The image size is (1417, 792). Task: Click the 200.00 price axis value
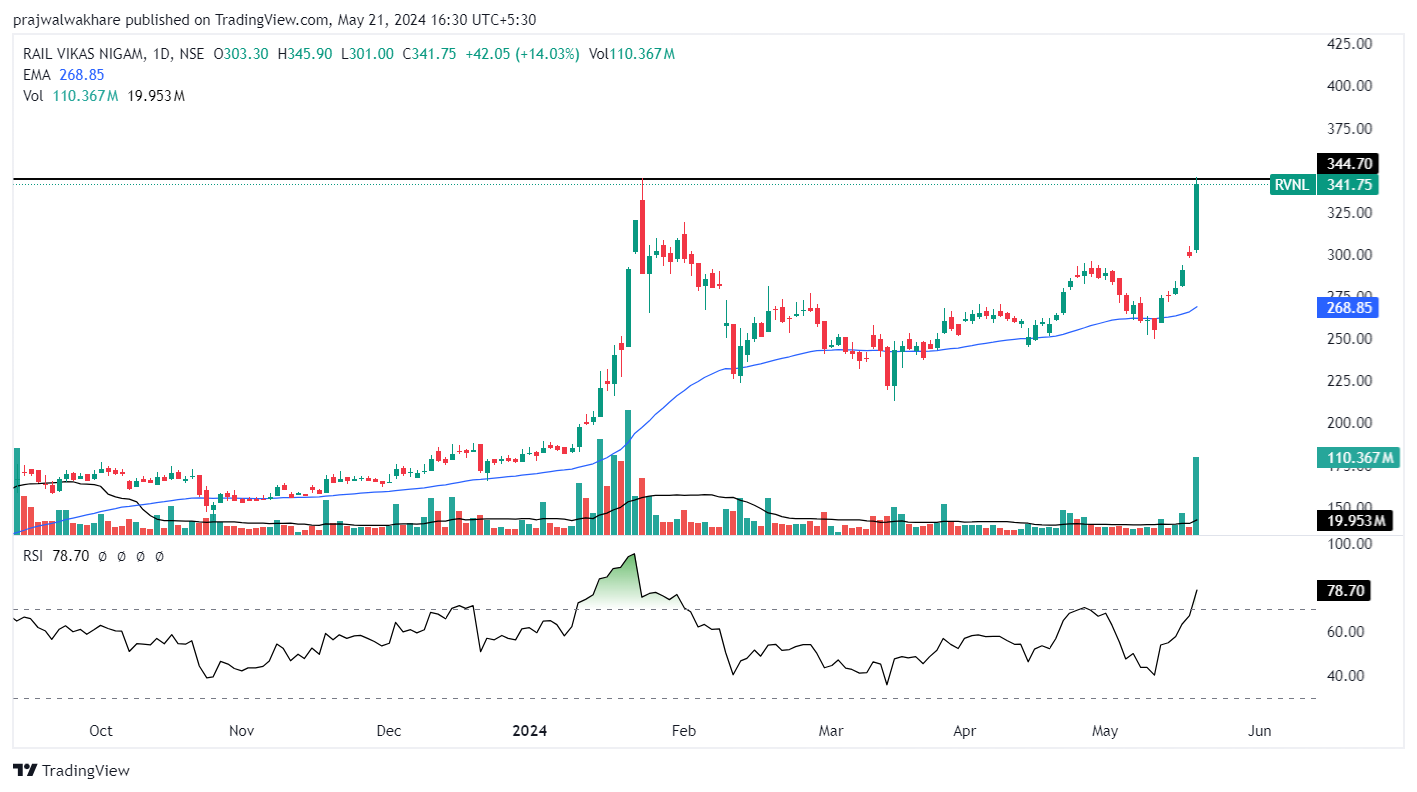(1349, 423)
